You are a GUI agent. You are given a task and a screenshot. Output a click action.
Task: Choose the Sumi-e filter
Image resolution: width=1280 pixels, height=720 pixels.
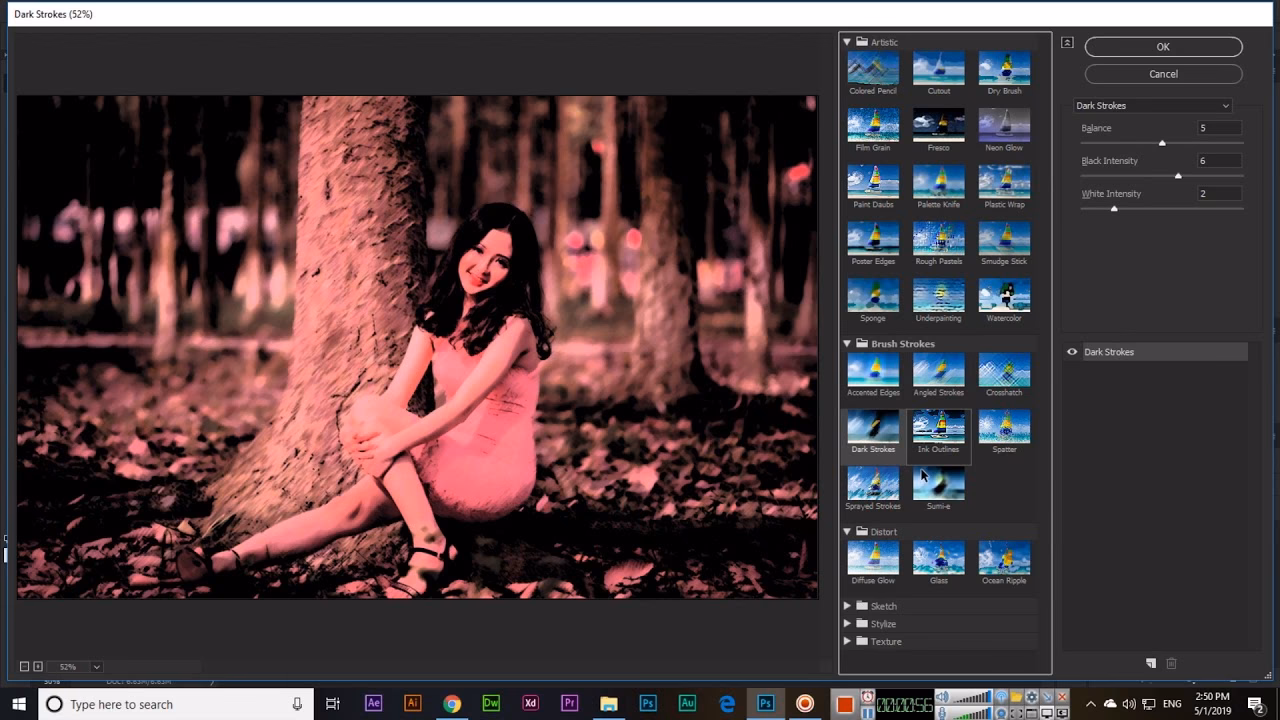point(938,485)
